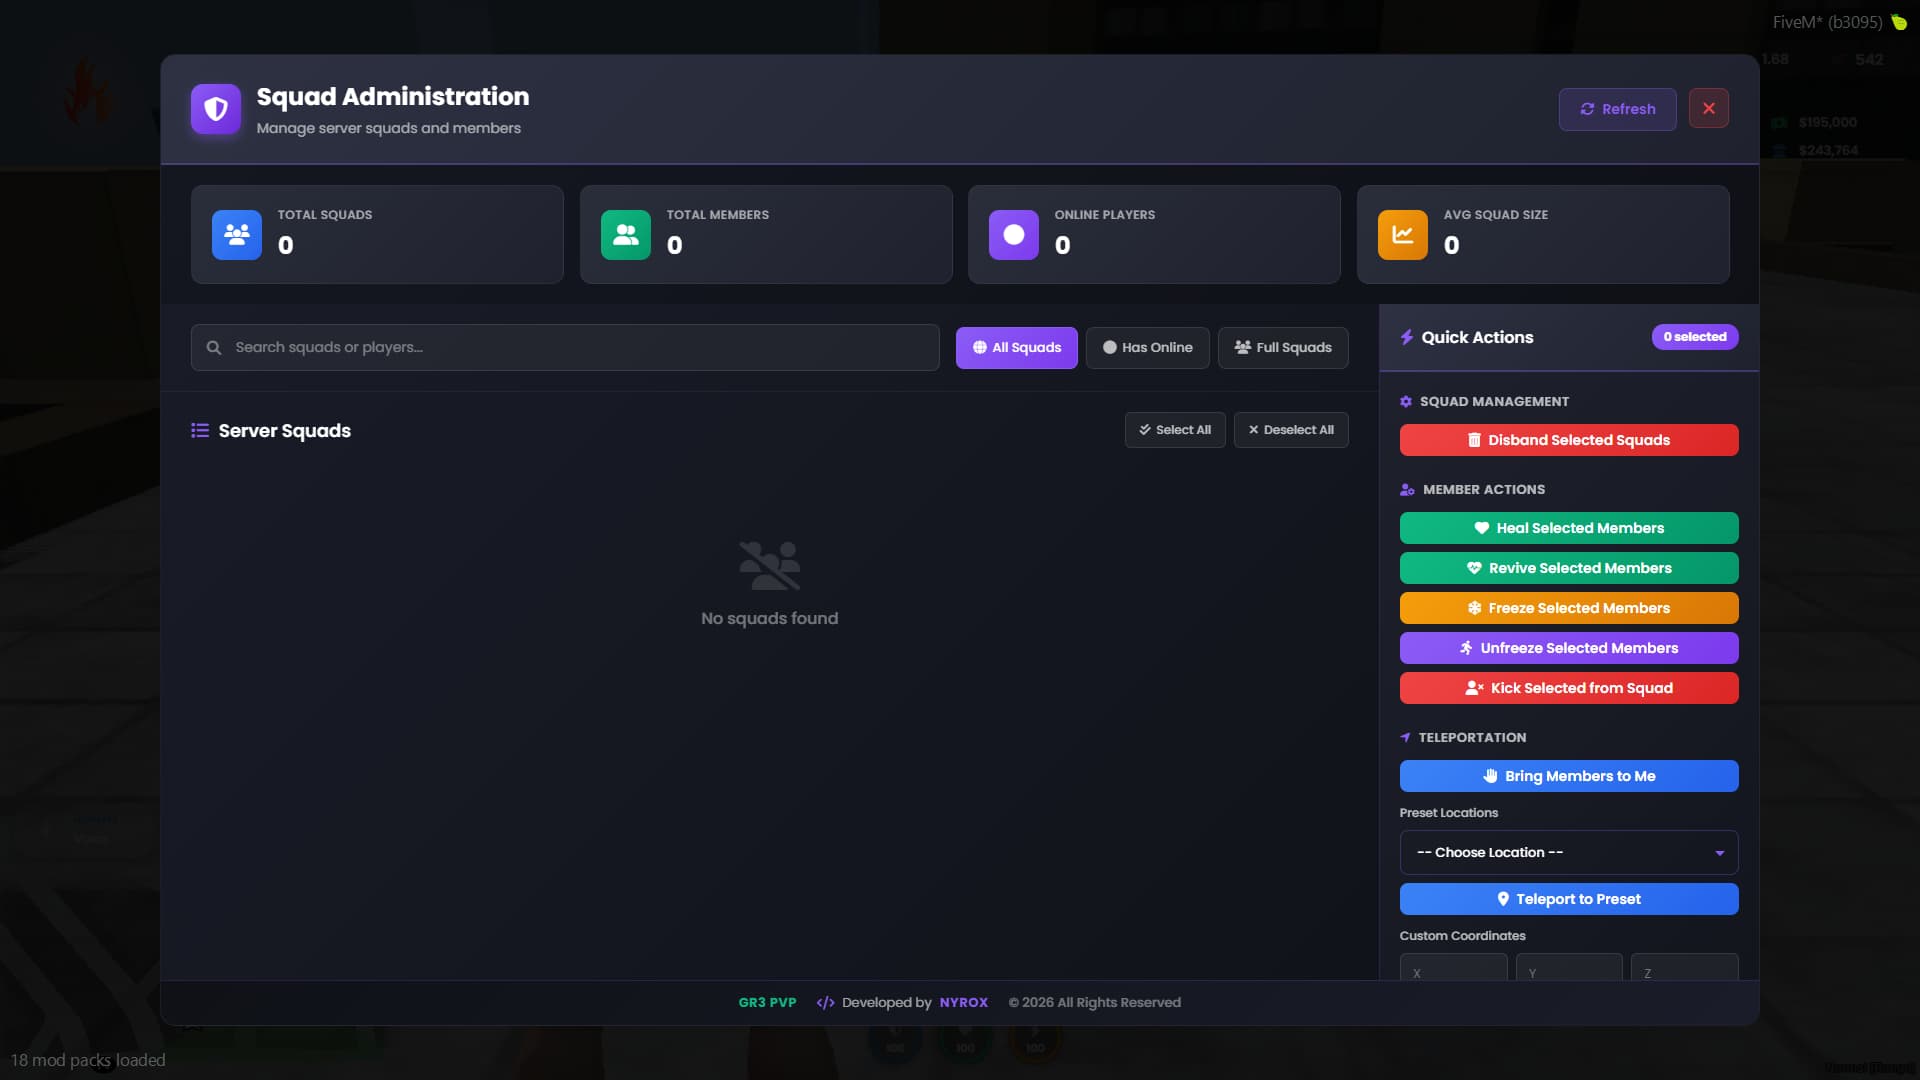Screen dimensions: 1920x1080
Task: Toggle the Full Squads filter
Action: pos(1283,348)
